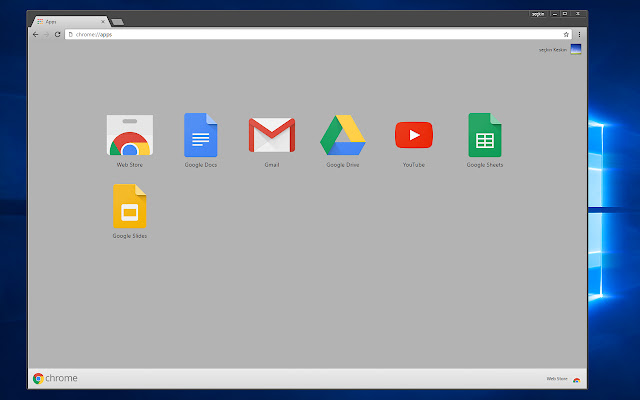Open a new tab button
This screenshot has height=400, width=640.
click(x=117, y=22)
